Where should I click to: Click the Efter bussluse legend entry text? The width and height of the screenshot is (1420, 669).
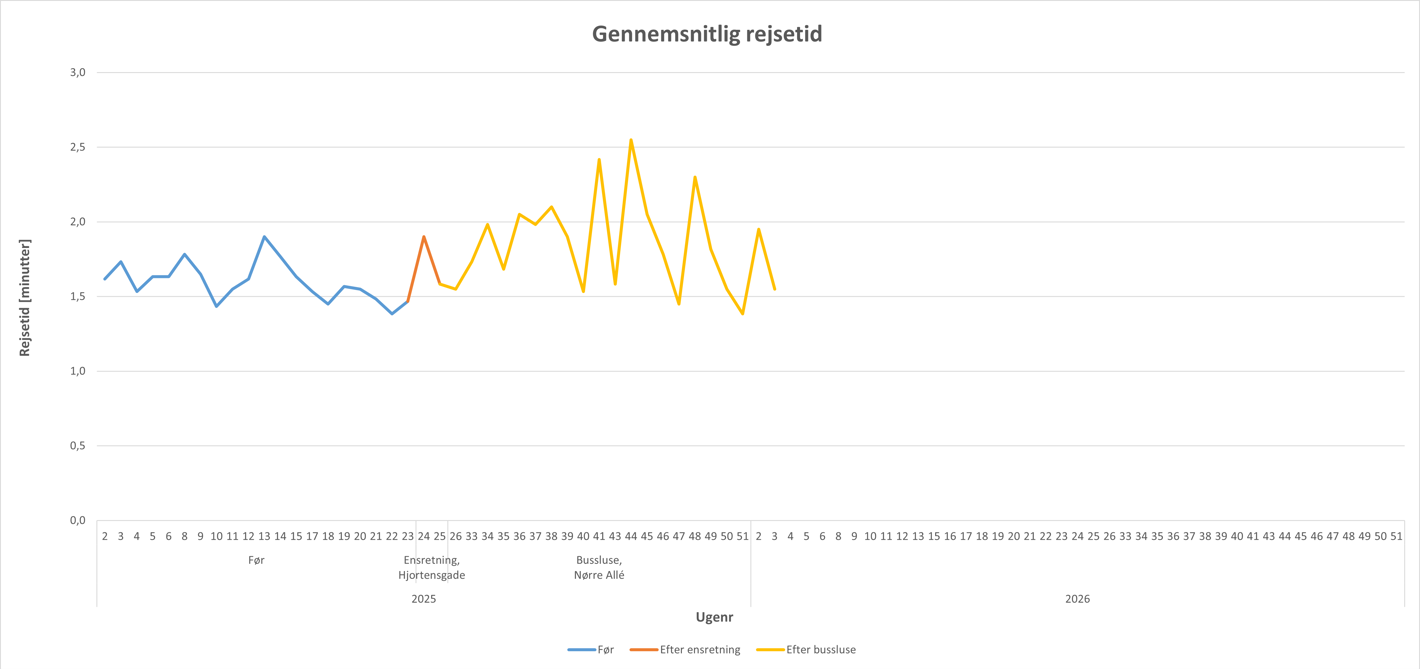pyautogui.click(x=821, y=650)
